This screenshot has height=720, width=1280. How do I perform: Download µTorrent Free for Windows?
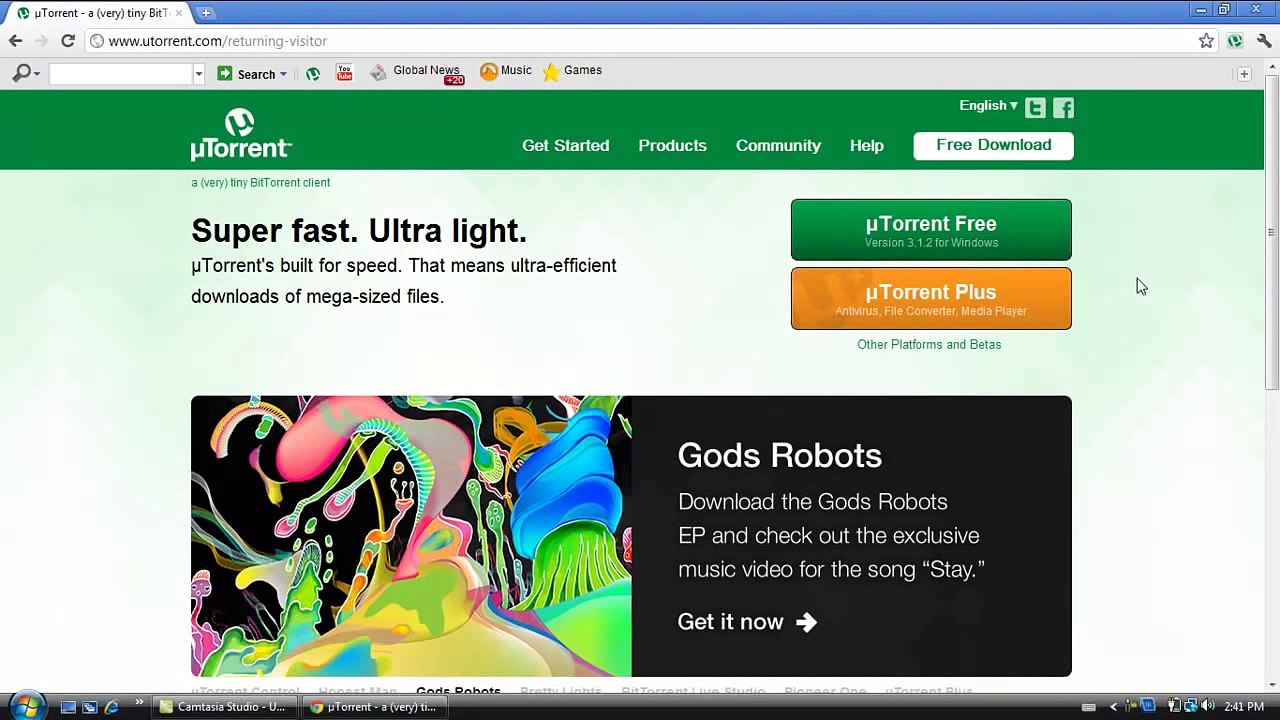(x=931, y=230)
